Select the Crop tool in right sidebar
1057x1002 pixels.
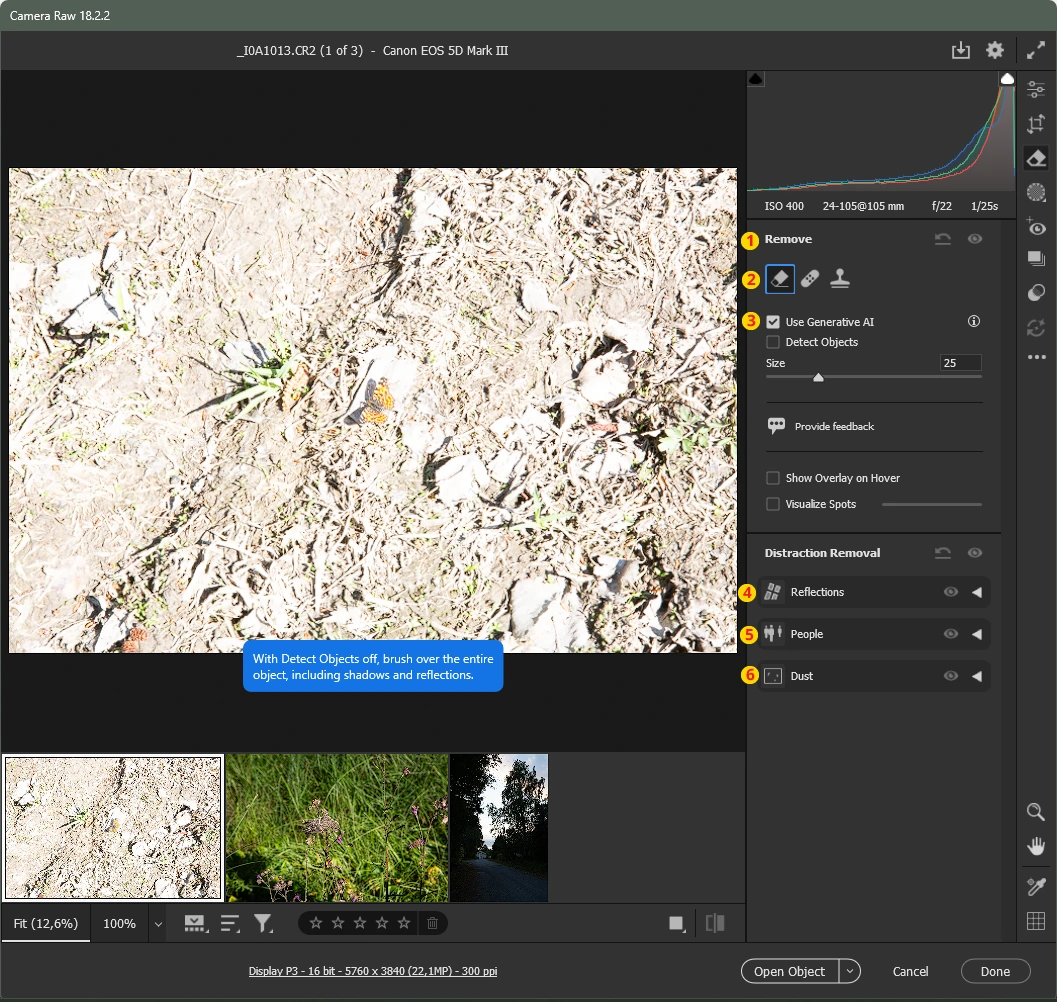[x=1036, y=124]
